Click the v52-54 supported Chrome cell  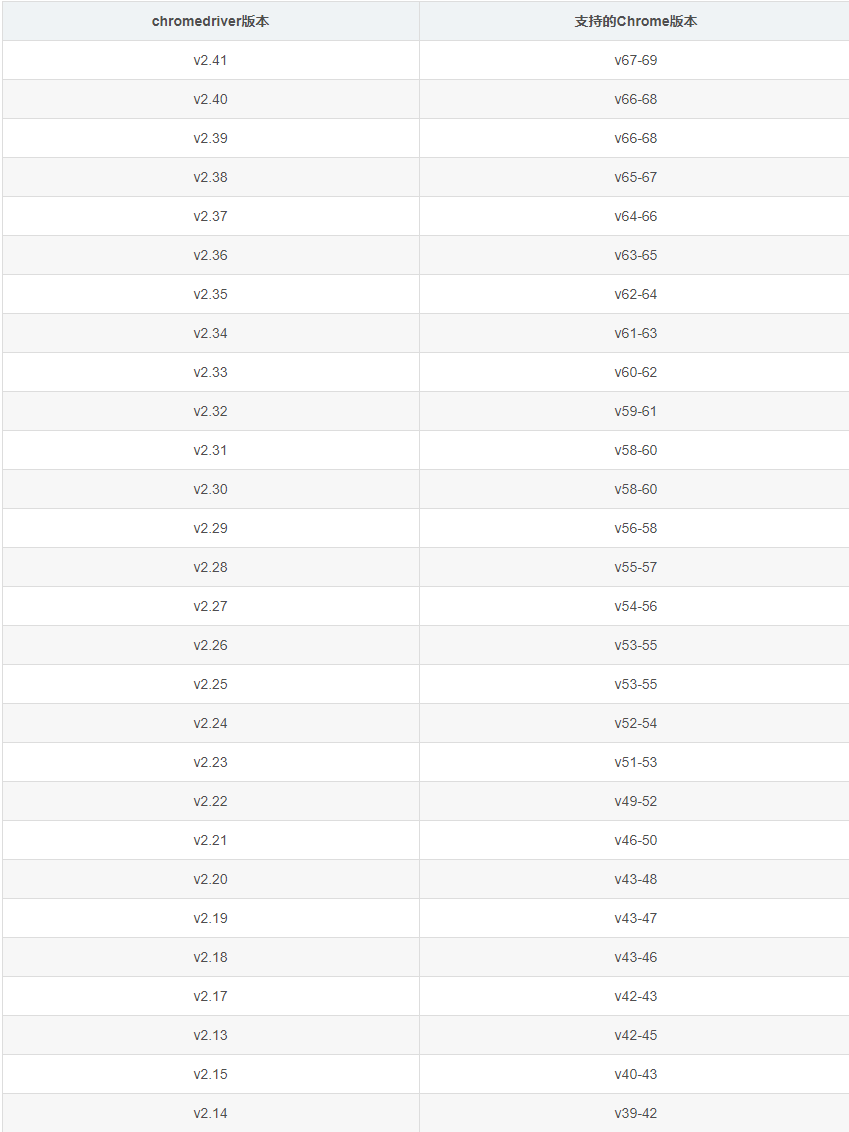[635, 723]
